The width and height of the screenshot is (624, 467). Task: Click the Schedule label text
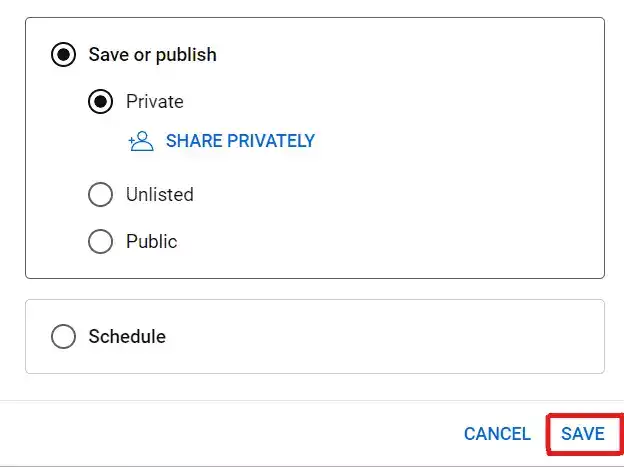coord(127,336)
